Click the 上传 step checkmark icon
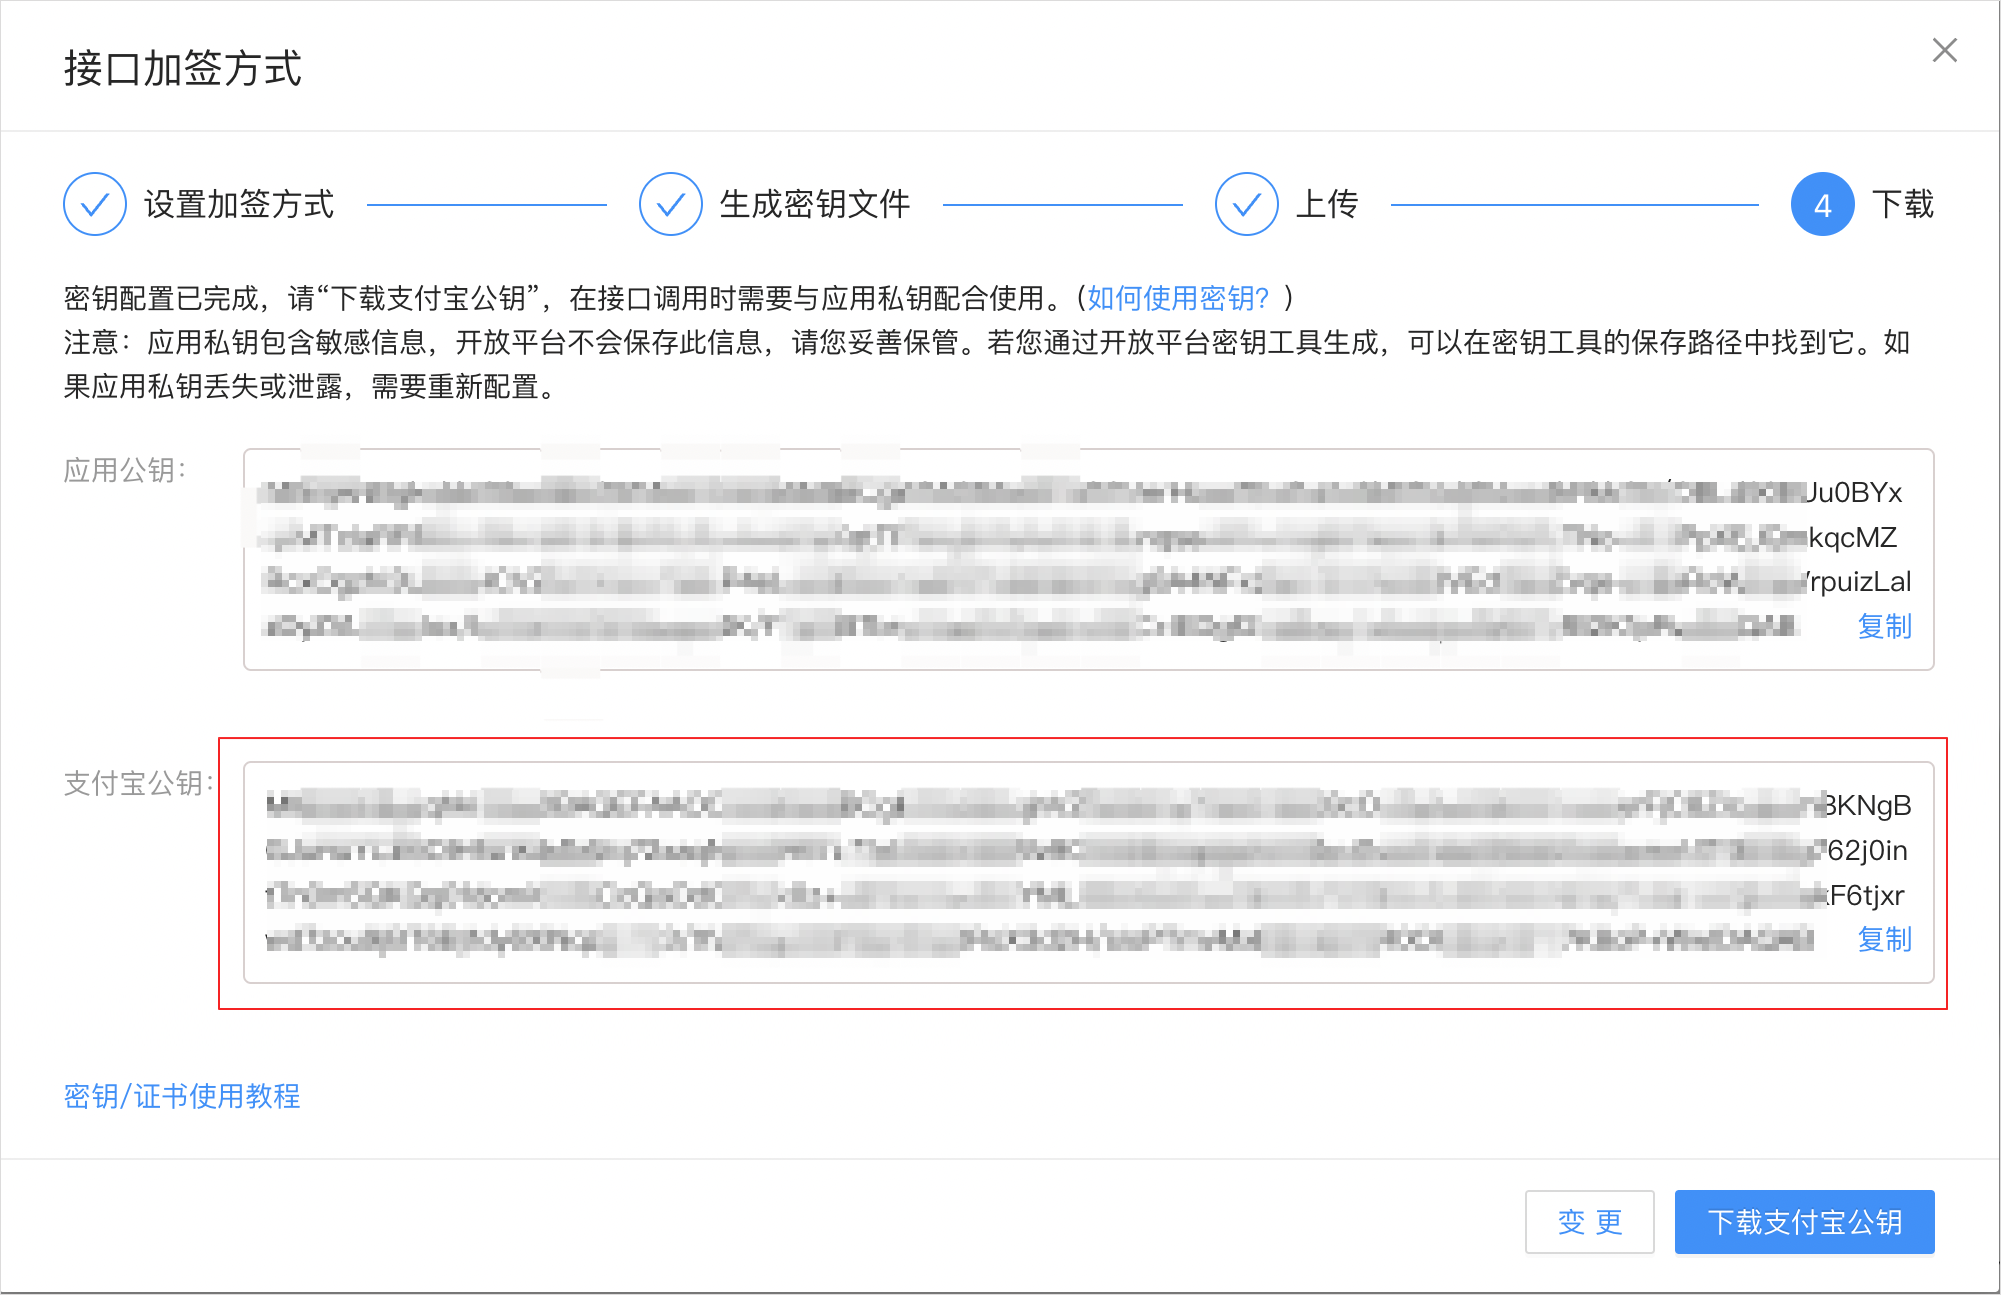Image resolution: width=2001 pixels, height=1295 pixels. coord(1247,204)
